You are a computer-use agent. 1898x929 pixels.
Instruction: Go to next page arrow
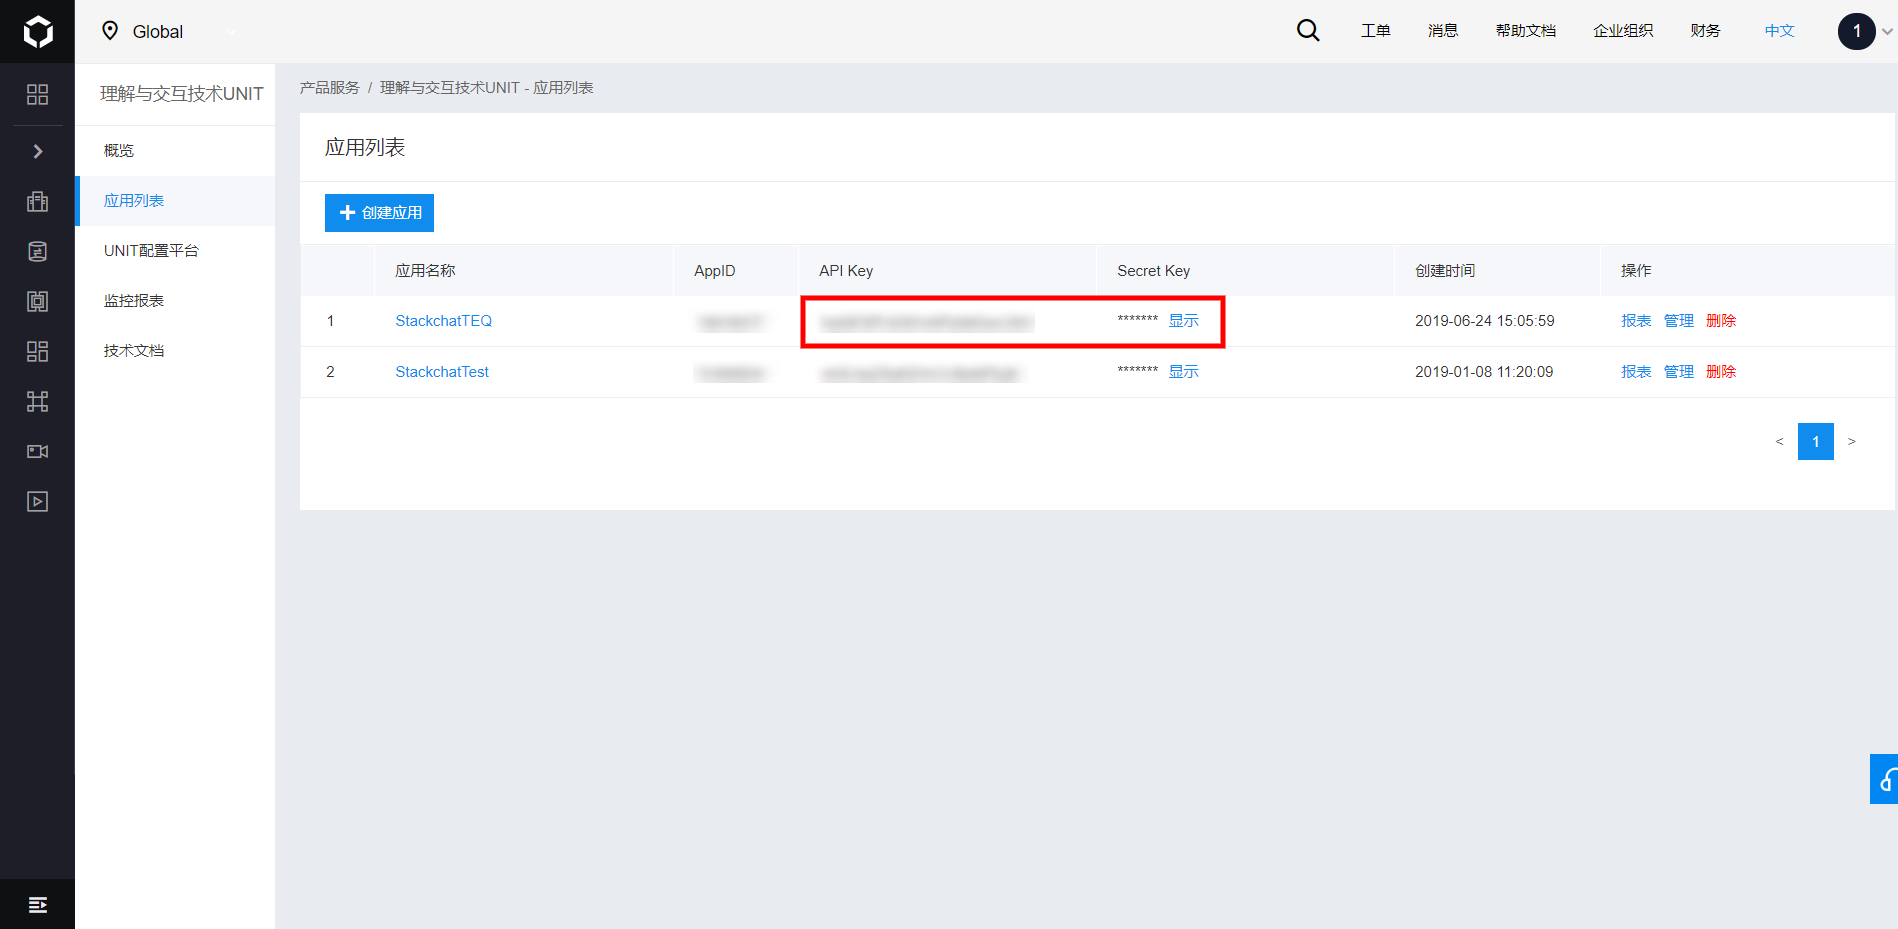(x=1852, y=442)
